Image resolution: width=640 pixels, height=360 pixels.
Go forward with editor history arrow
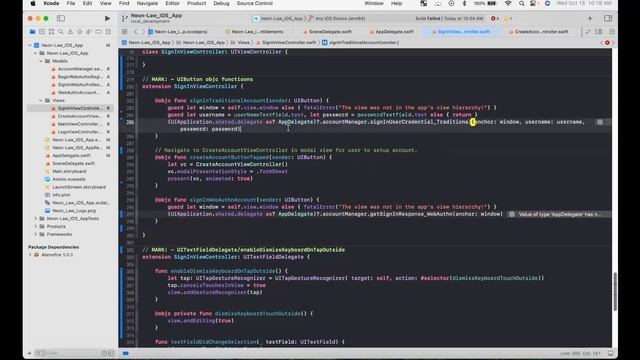click(142, 31)
